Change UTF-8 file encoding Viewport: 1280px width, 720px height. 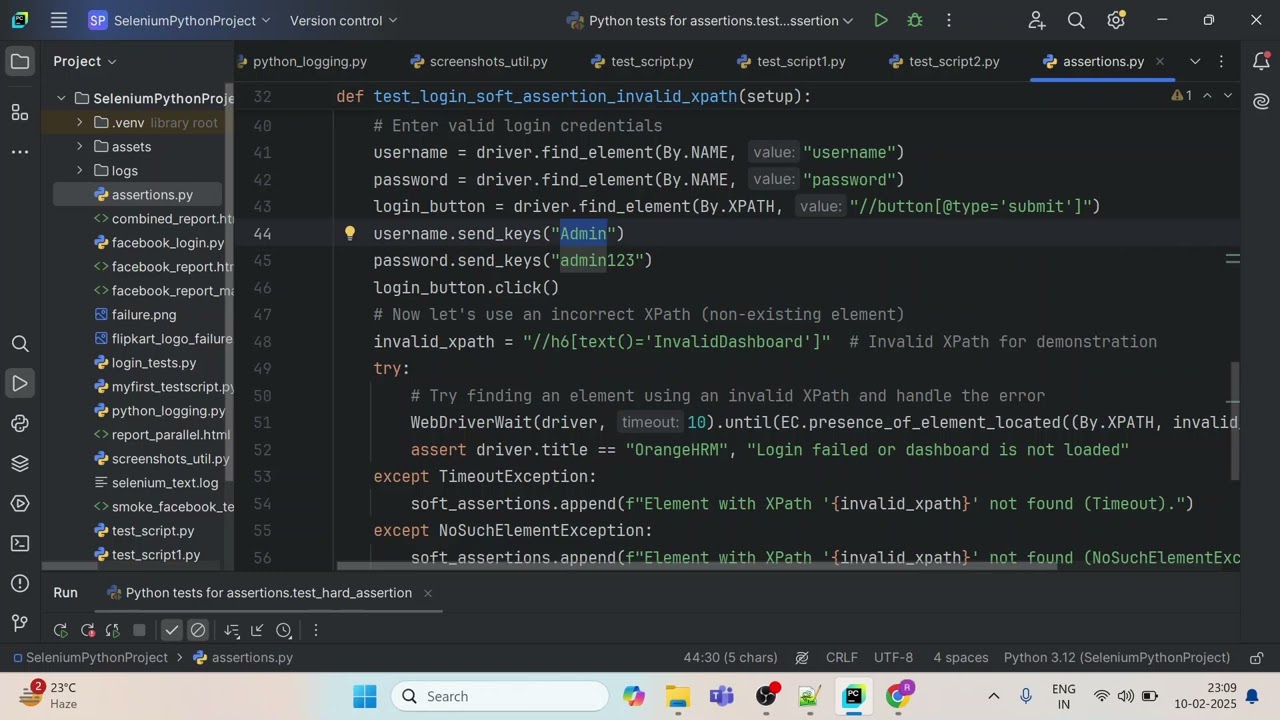click(x=893, y=658)
